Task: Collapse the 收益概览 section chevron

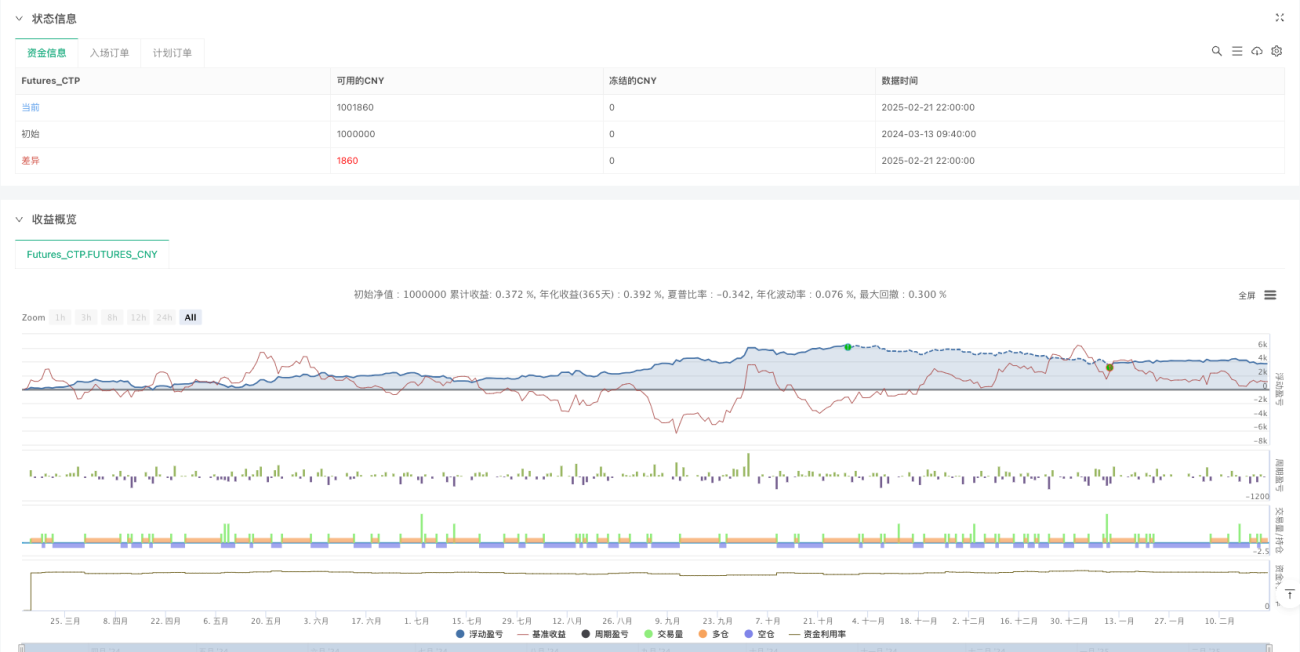Action: [x=18, y=219]
